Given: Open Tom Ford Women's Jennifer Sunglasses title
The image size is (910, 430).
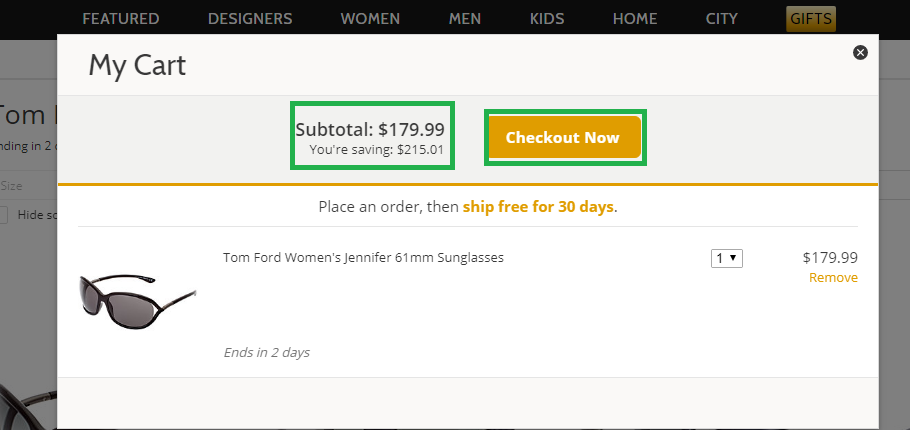Looking at the screenshot, I should click(x=363, y=258).
